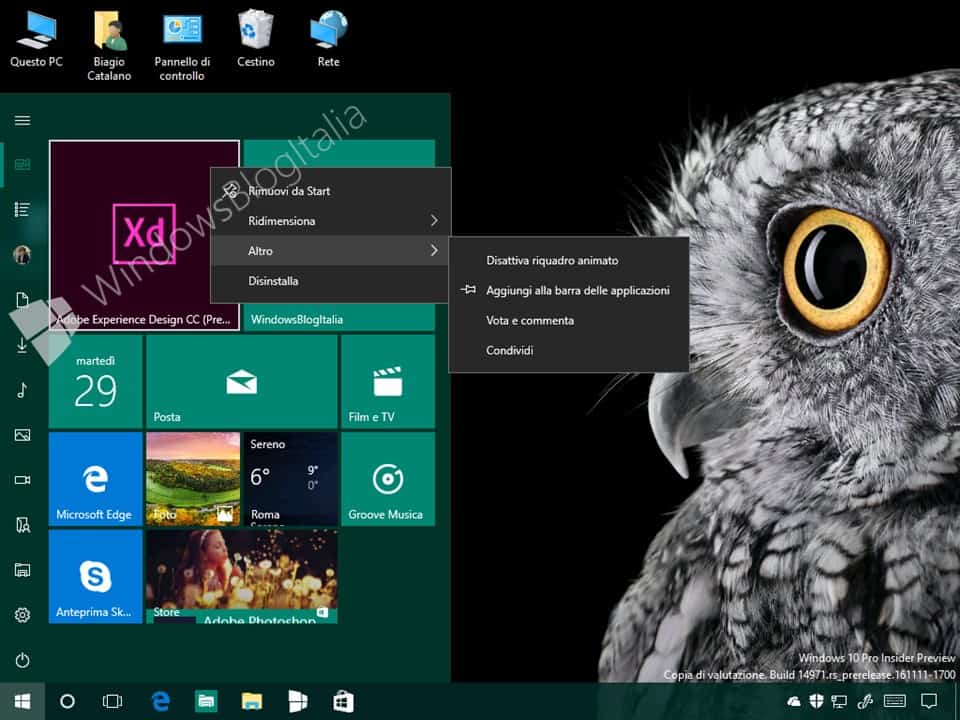This screenshot has width=960, height=720.
Task: Open Ridimensiona submenu
Action: (331, 221)
